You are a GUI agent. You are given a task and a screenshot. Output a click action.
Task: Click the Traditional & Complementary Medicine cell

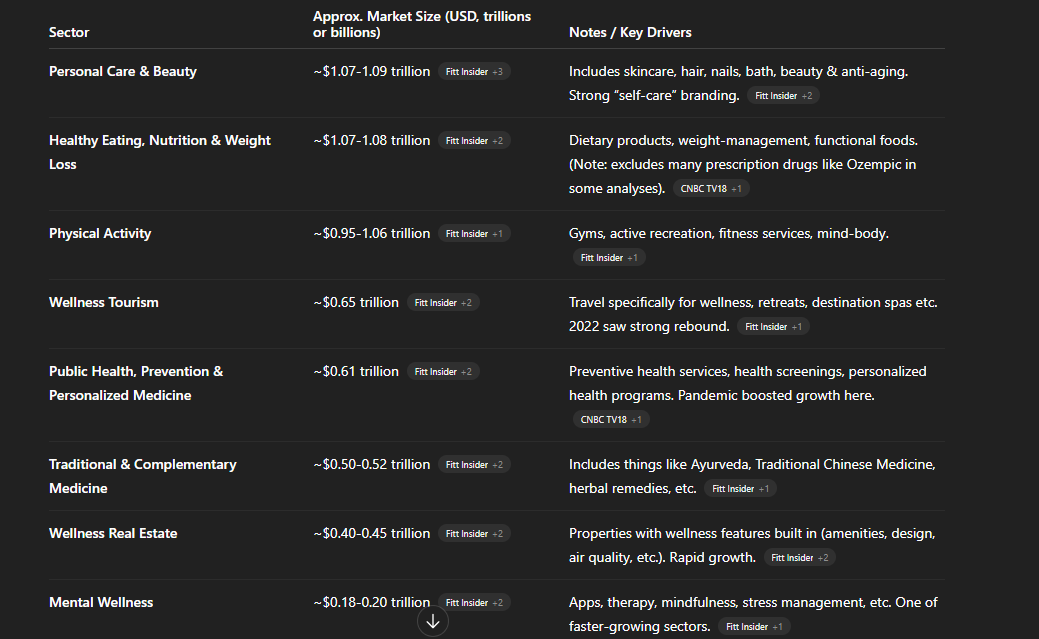click(142, 476)
